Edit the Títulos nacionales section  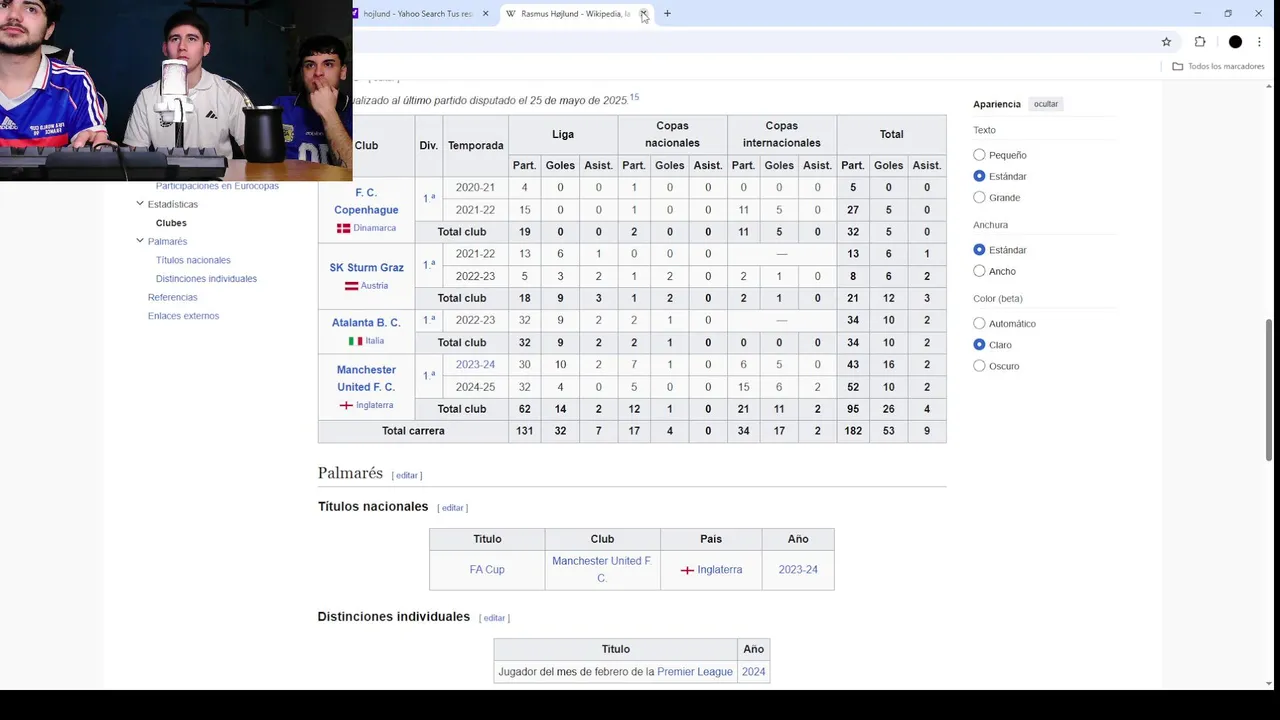click(x=453, y=508)
